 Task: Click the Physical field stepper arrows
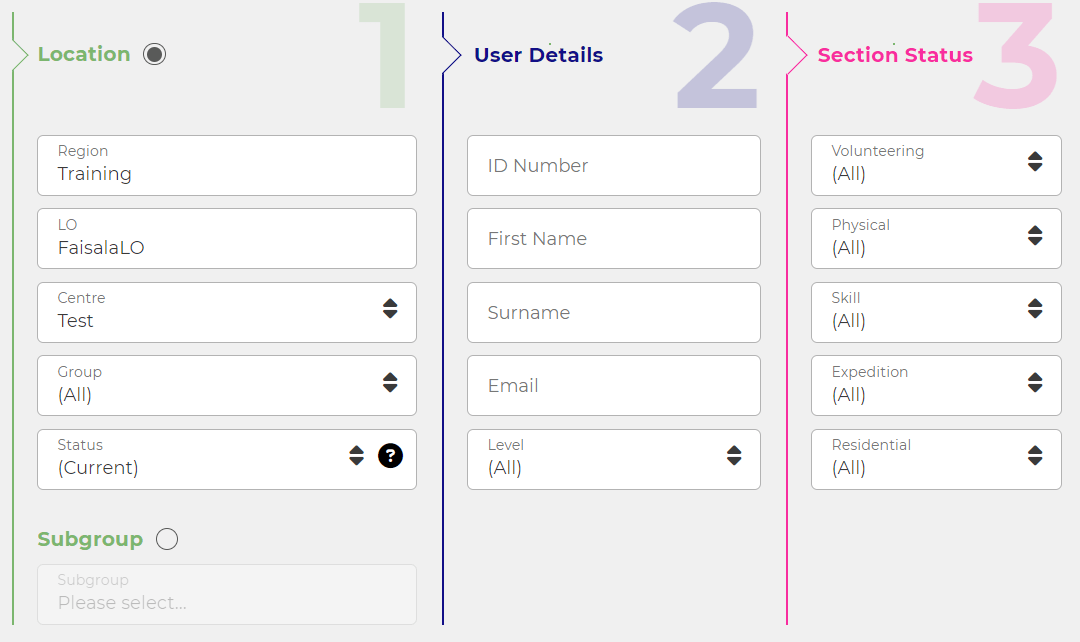tap(1034, 237)
